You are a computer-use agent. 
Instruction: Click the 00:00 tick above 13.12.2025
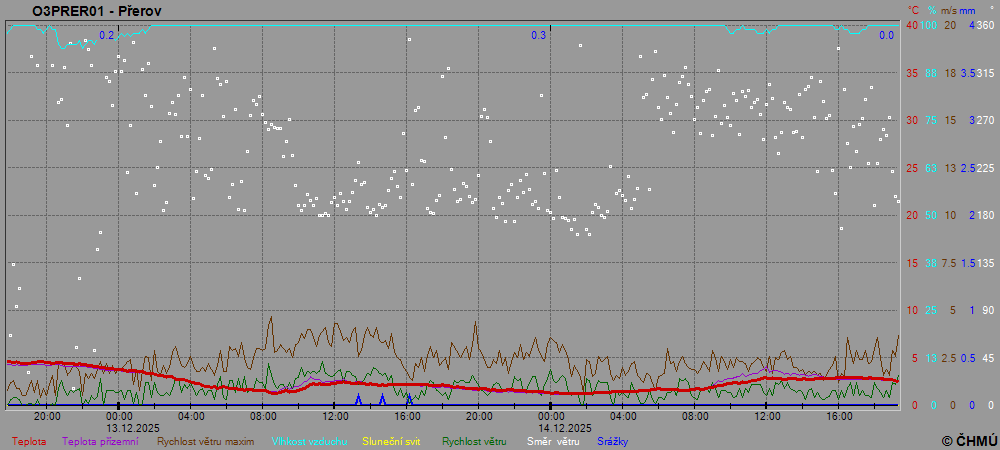(x=119, y=416)
